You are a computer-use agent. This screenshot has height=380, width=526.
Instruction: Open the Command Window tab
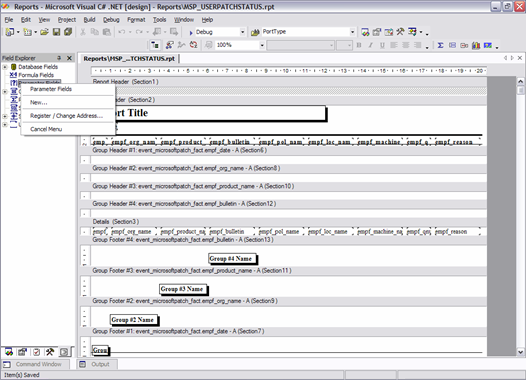tap(35, 364)
